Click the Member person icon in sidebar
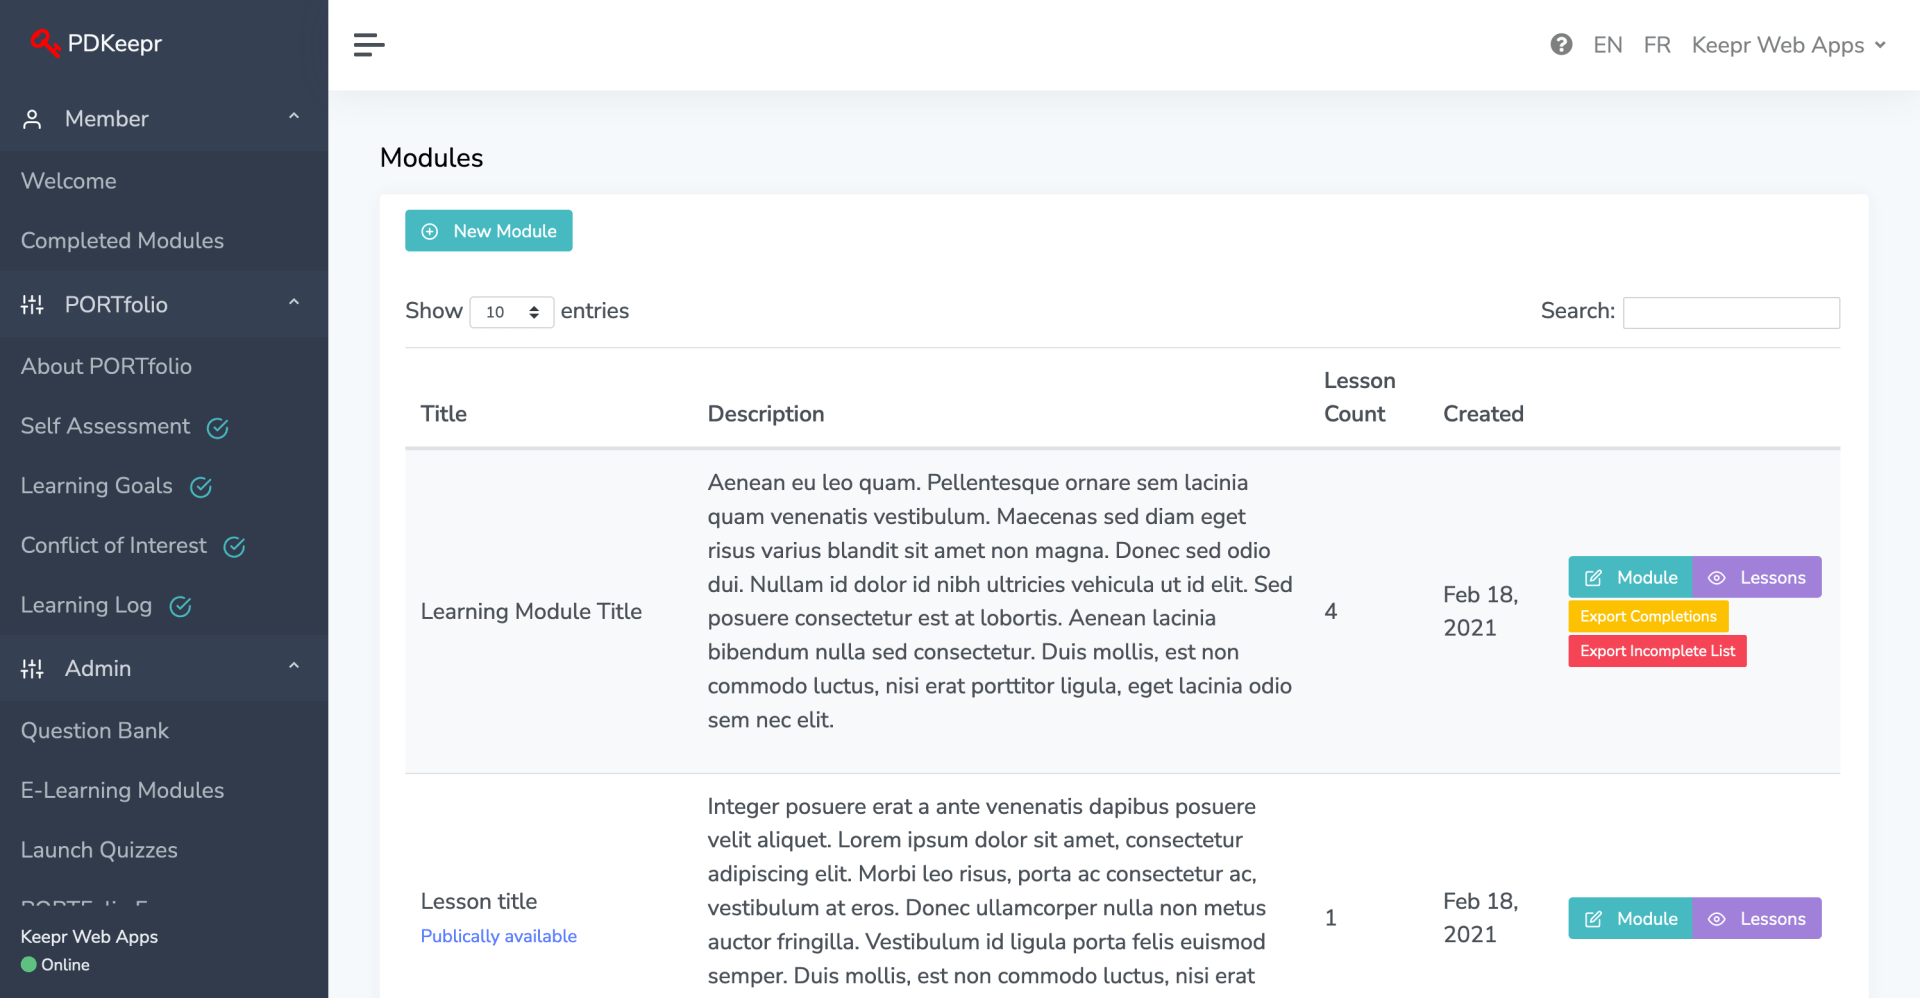The height and width of the screenshot is (998, 1920). click(x=32, y=119)
